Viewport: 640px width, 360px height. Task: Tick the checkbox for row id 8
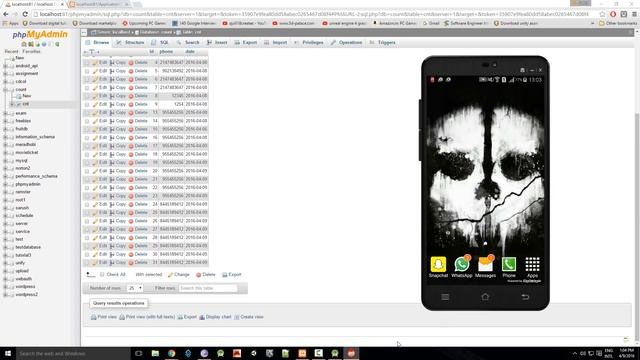click(87, 96)
